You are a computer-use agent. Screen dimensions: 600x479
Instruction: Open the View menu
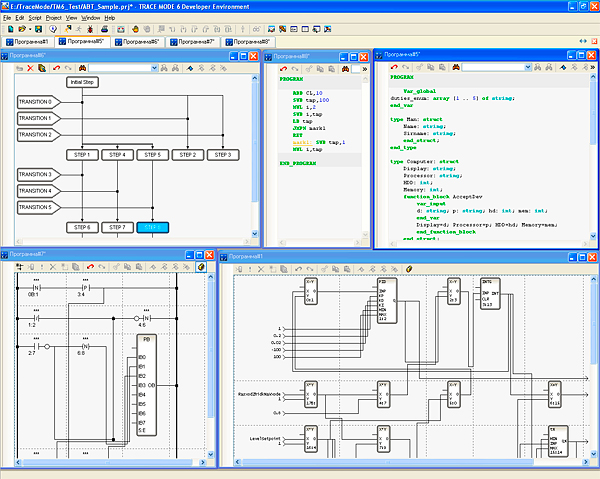(x=71, y=18)
